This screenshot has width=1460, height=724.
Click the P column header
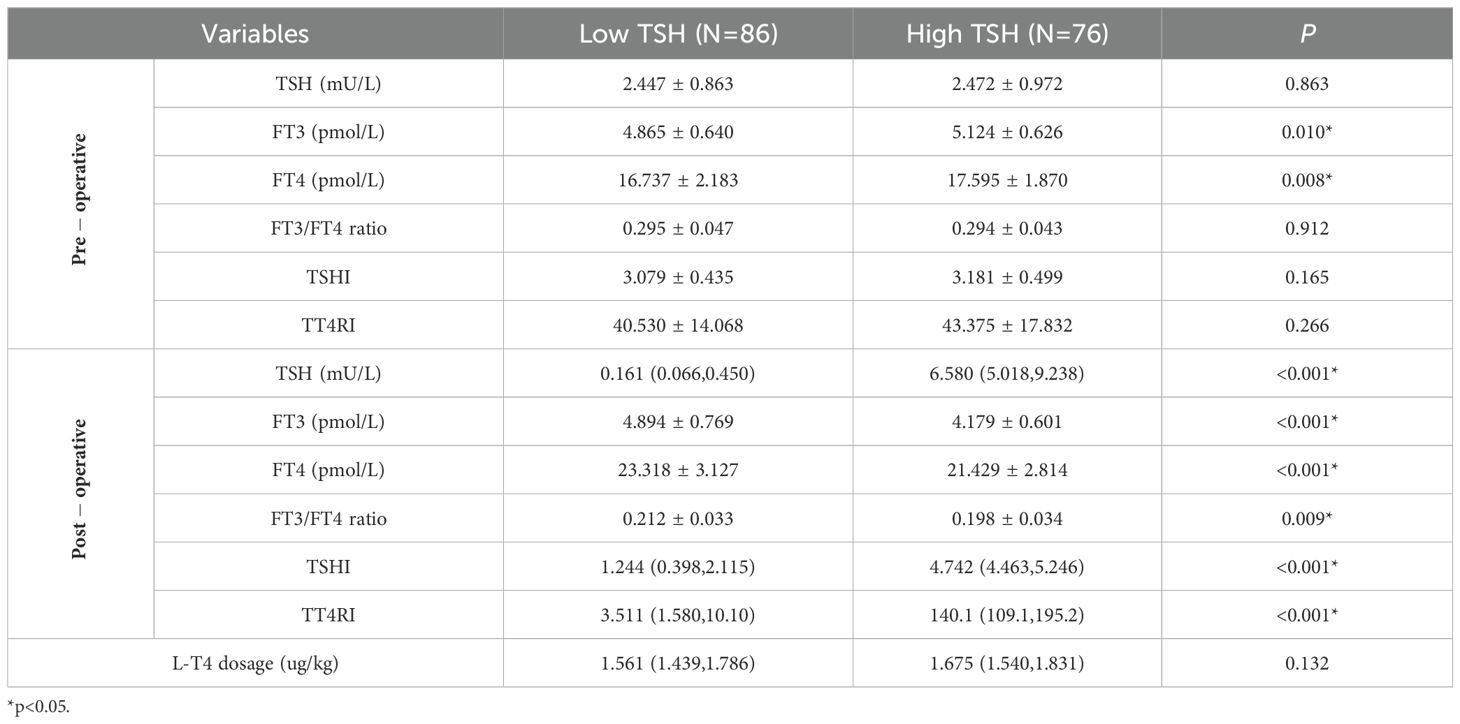[1308, 34]
